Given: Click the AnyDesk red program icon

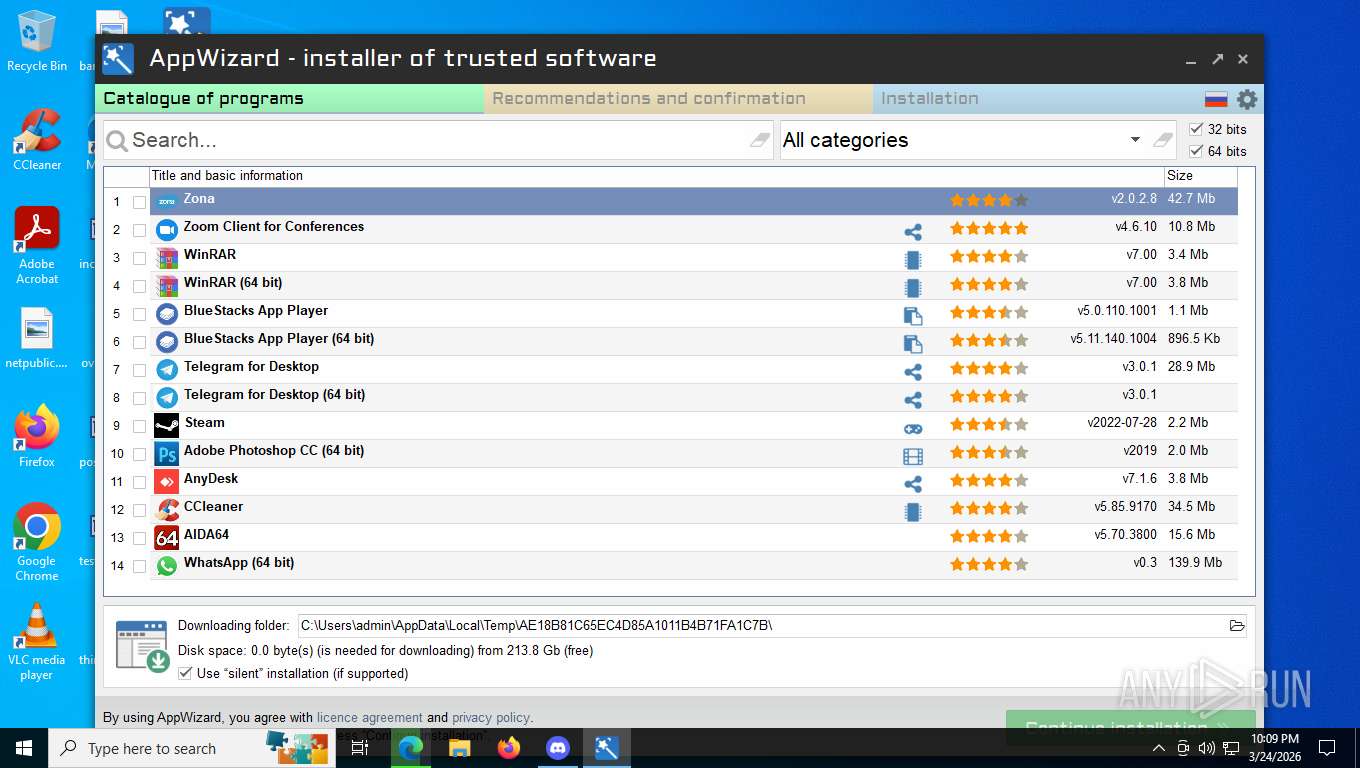Looking at the screenshot, I should click(x=167, y=481).
